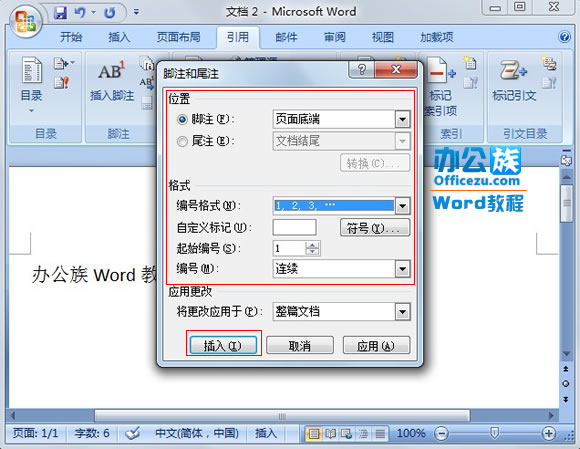Click Next Page double arrow button
Screen dimensions: 580x449
point(566,399)
